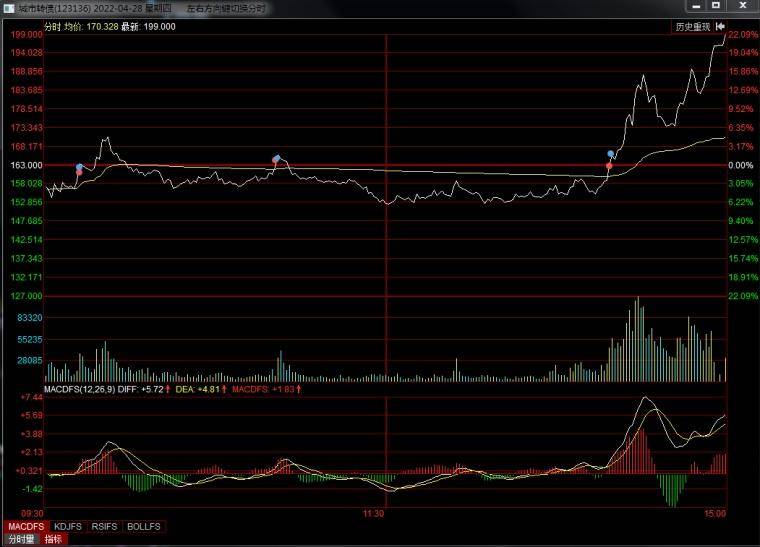This screenshot has width=760, height=547.
Task: Click the 83320 volume axis label
Action: pos(30,318)
